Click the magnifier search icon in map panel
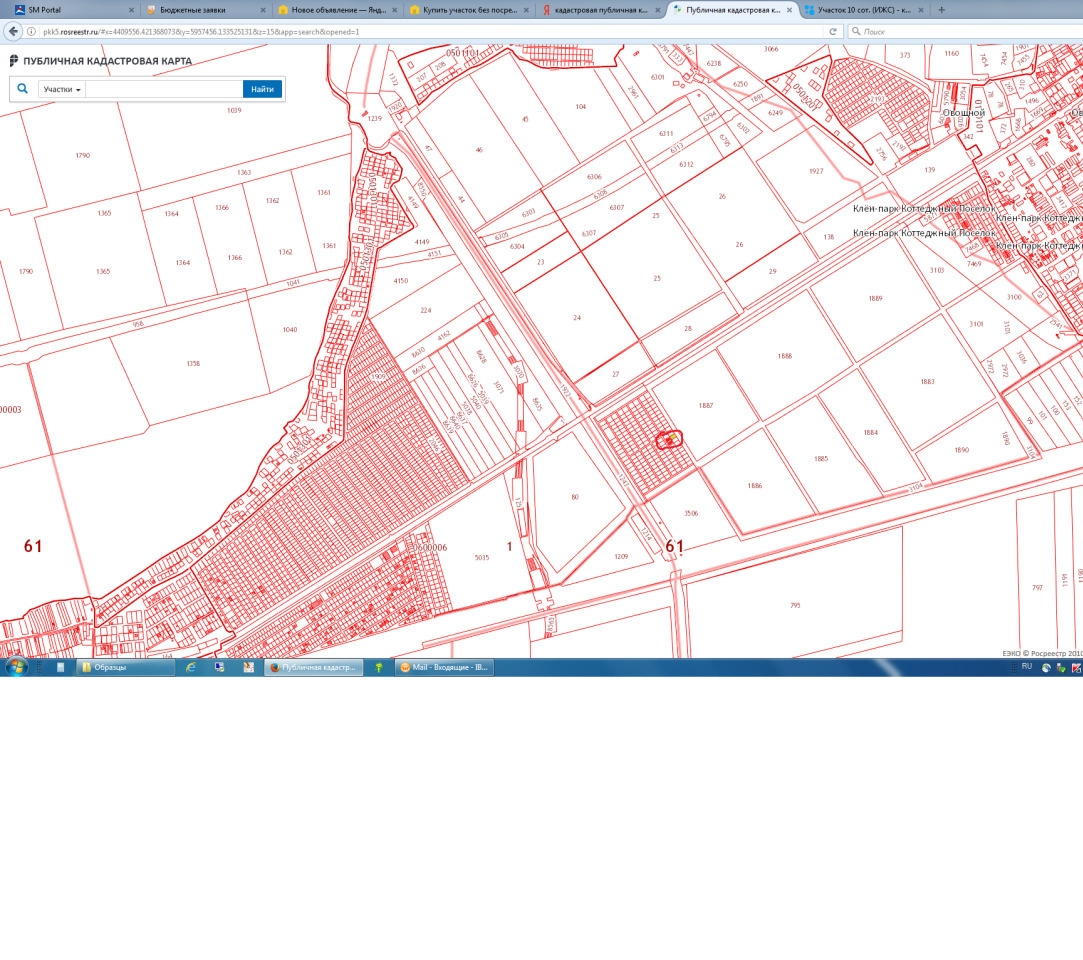The image size is (1083, 960). click(x=22, y=89)
